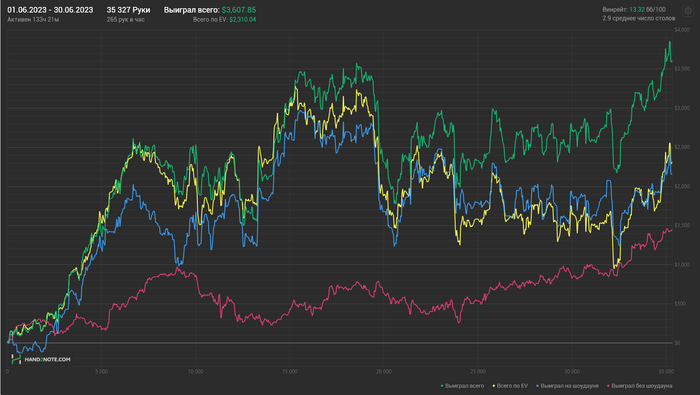Click the $2,500 y-axis label
The image size is (700, 395).
click(x=682, y=147)
